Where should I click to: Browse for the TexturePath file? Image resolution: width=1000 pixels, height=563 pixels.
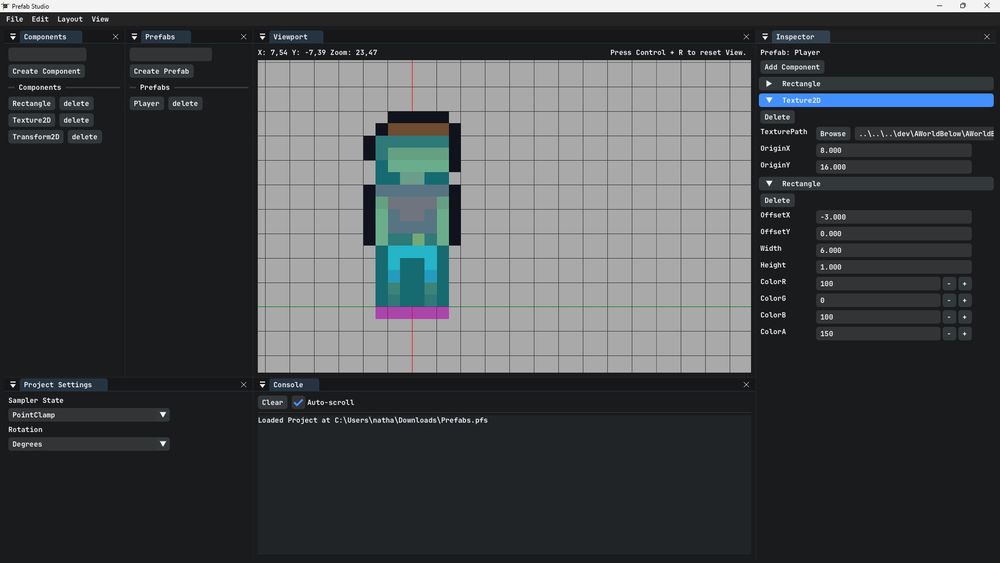point(833,134)
